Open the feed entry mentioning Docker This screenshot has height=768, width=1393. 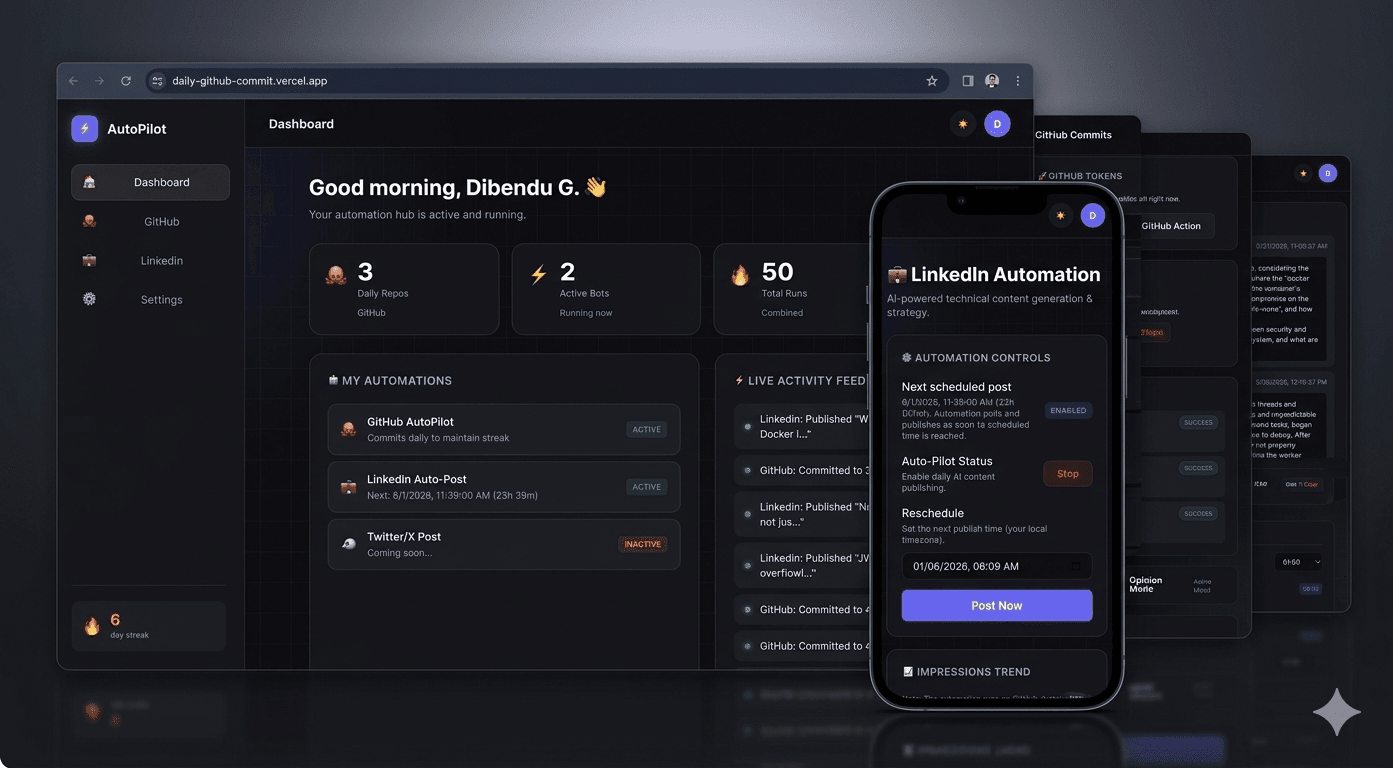tap(802, 426)
